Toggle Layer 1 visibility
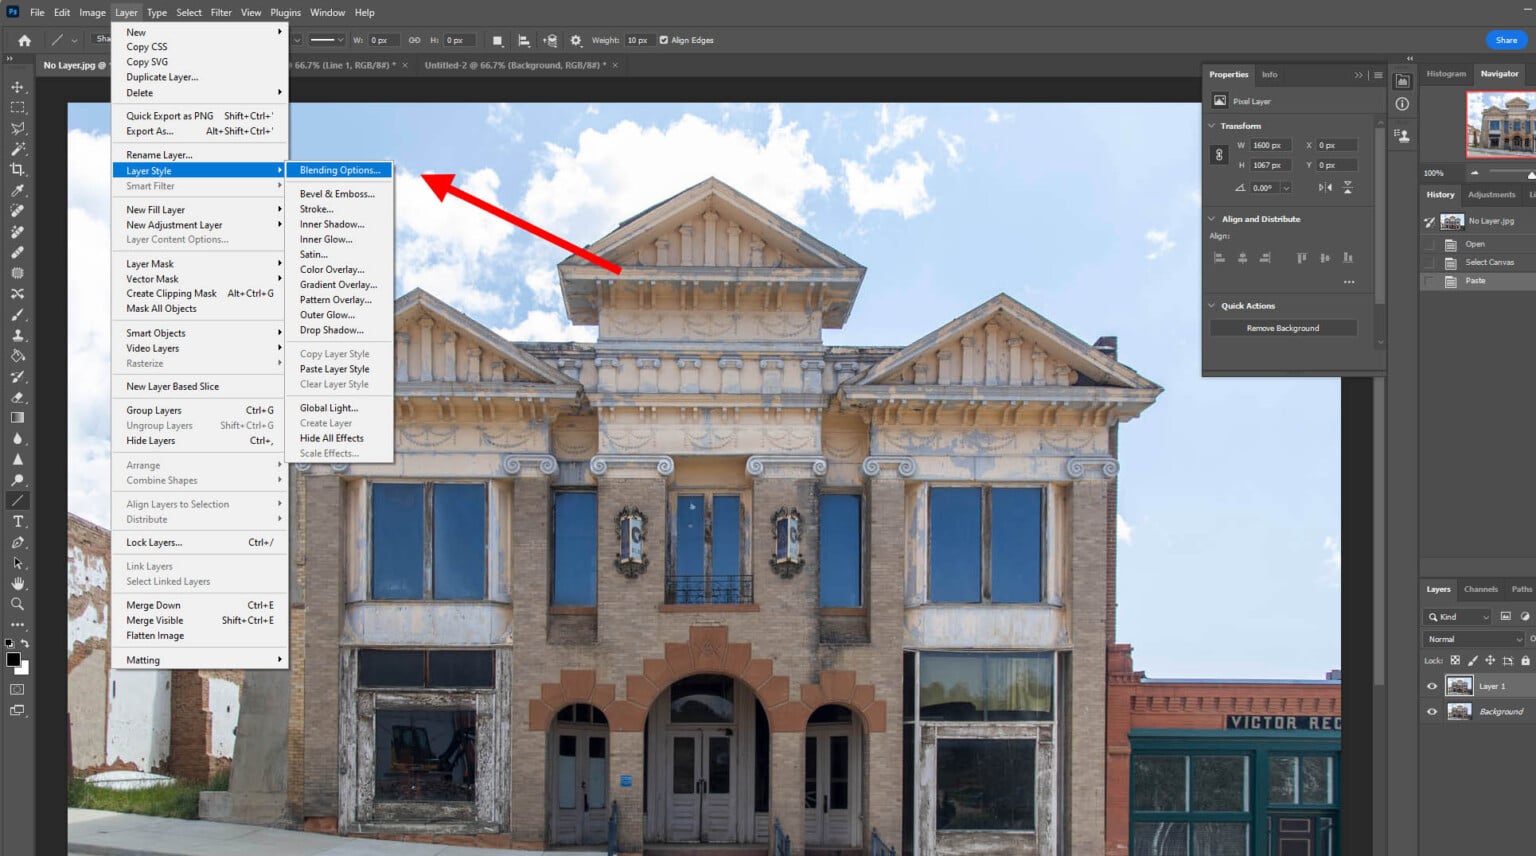This screenshot has width=1536, height=856. (1431, 685)
